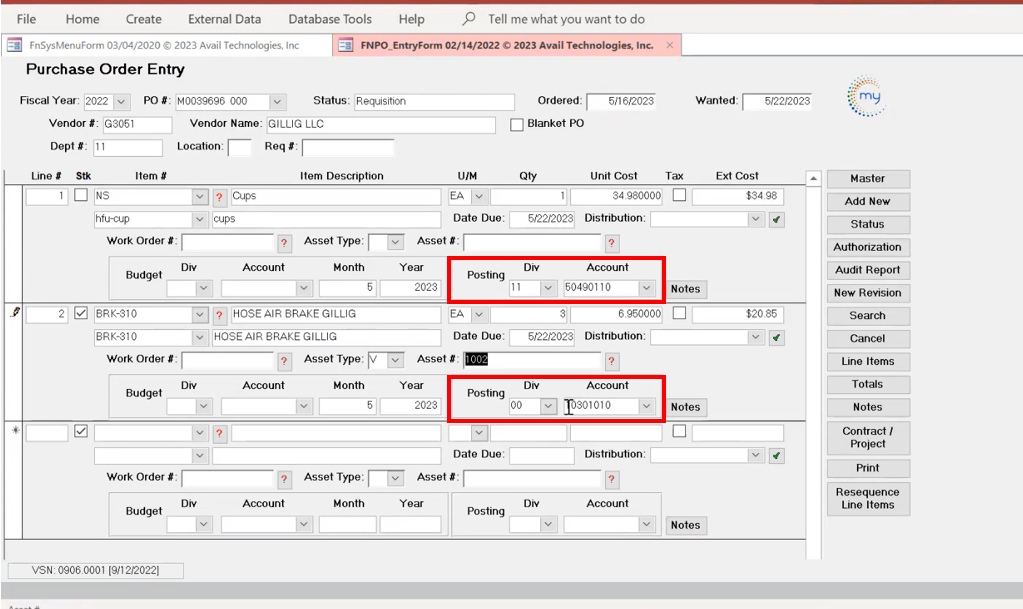Click the red question mark beside line 2 Asset # 1002
The width and height of the screenshot is (1023, 609).
pyautogui.click(x=612, y=360)
